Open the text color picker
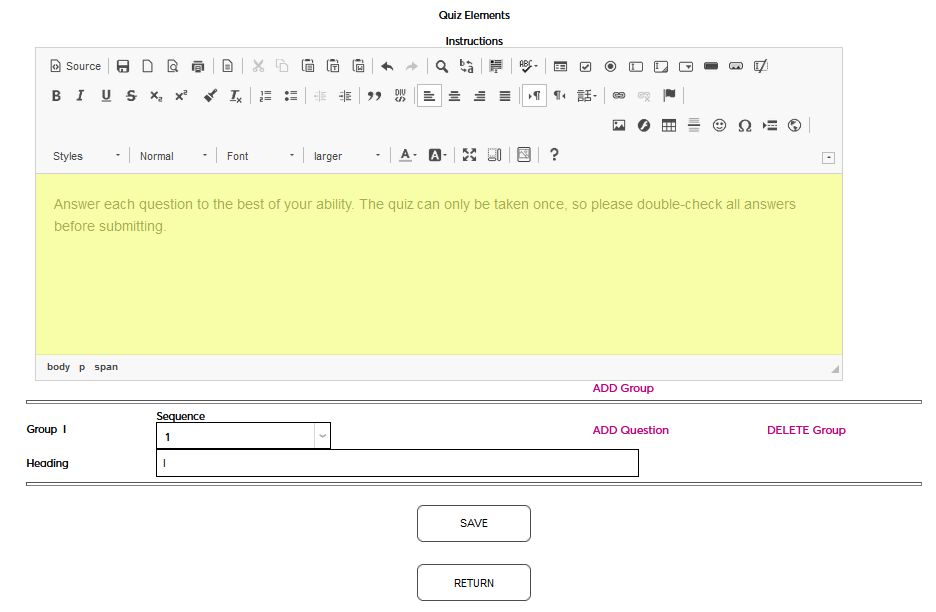This screenshot has width=936, height=612. 408,156
